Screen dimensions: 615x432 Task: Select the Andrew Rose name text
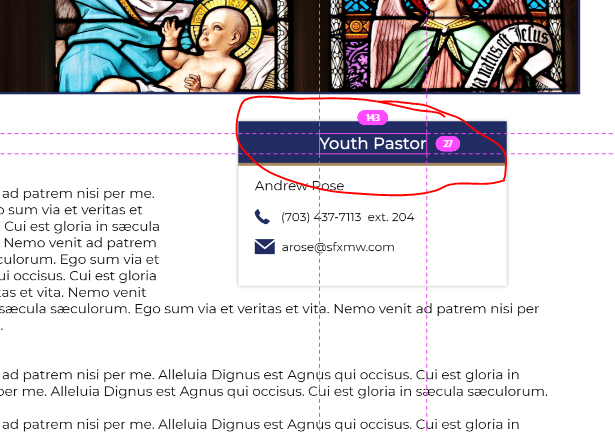[x=300, y=186]
